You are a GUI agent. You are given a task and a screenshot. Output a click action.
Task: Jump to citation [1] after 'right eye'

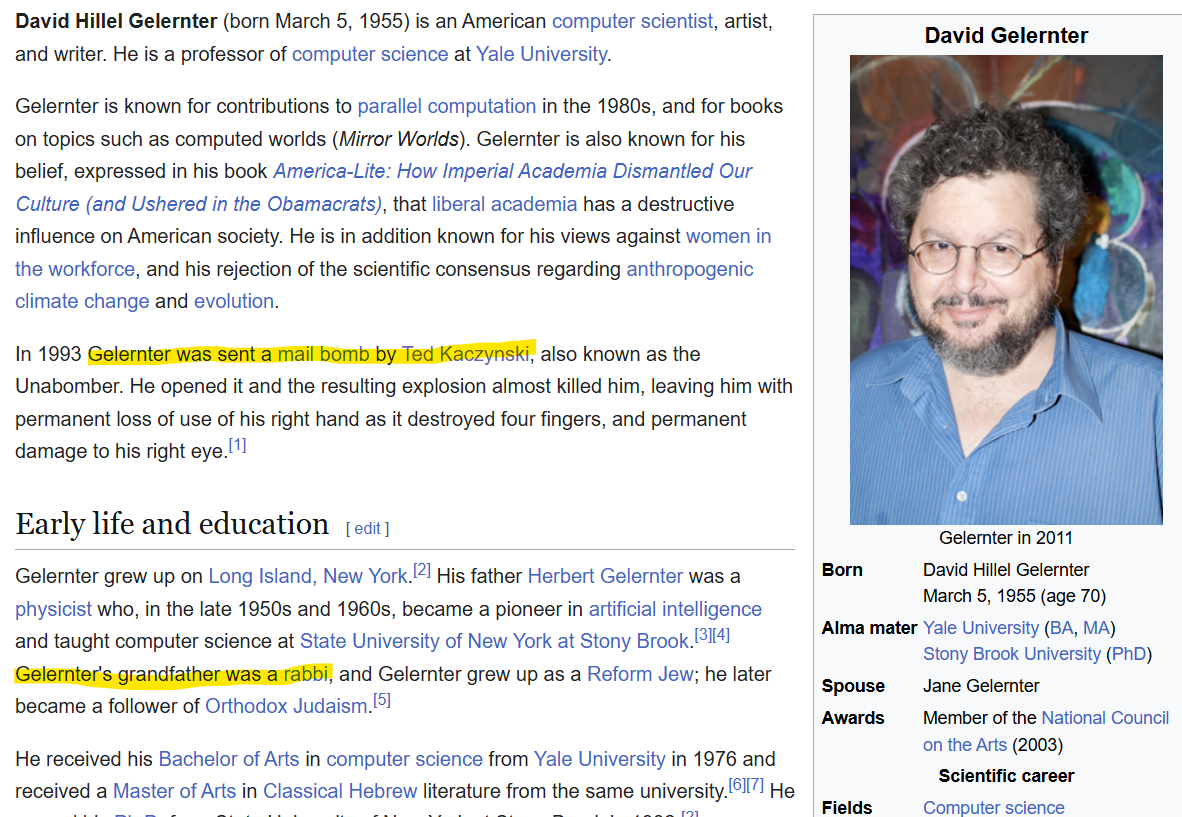click(237, 445)
